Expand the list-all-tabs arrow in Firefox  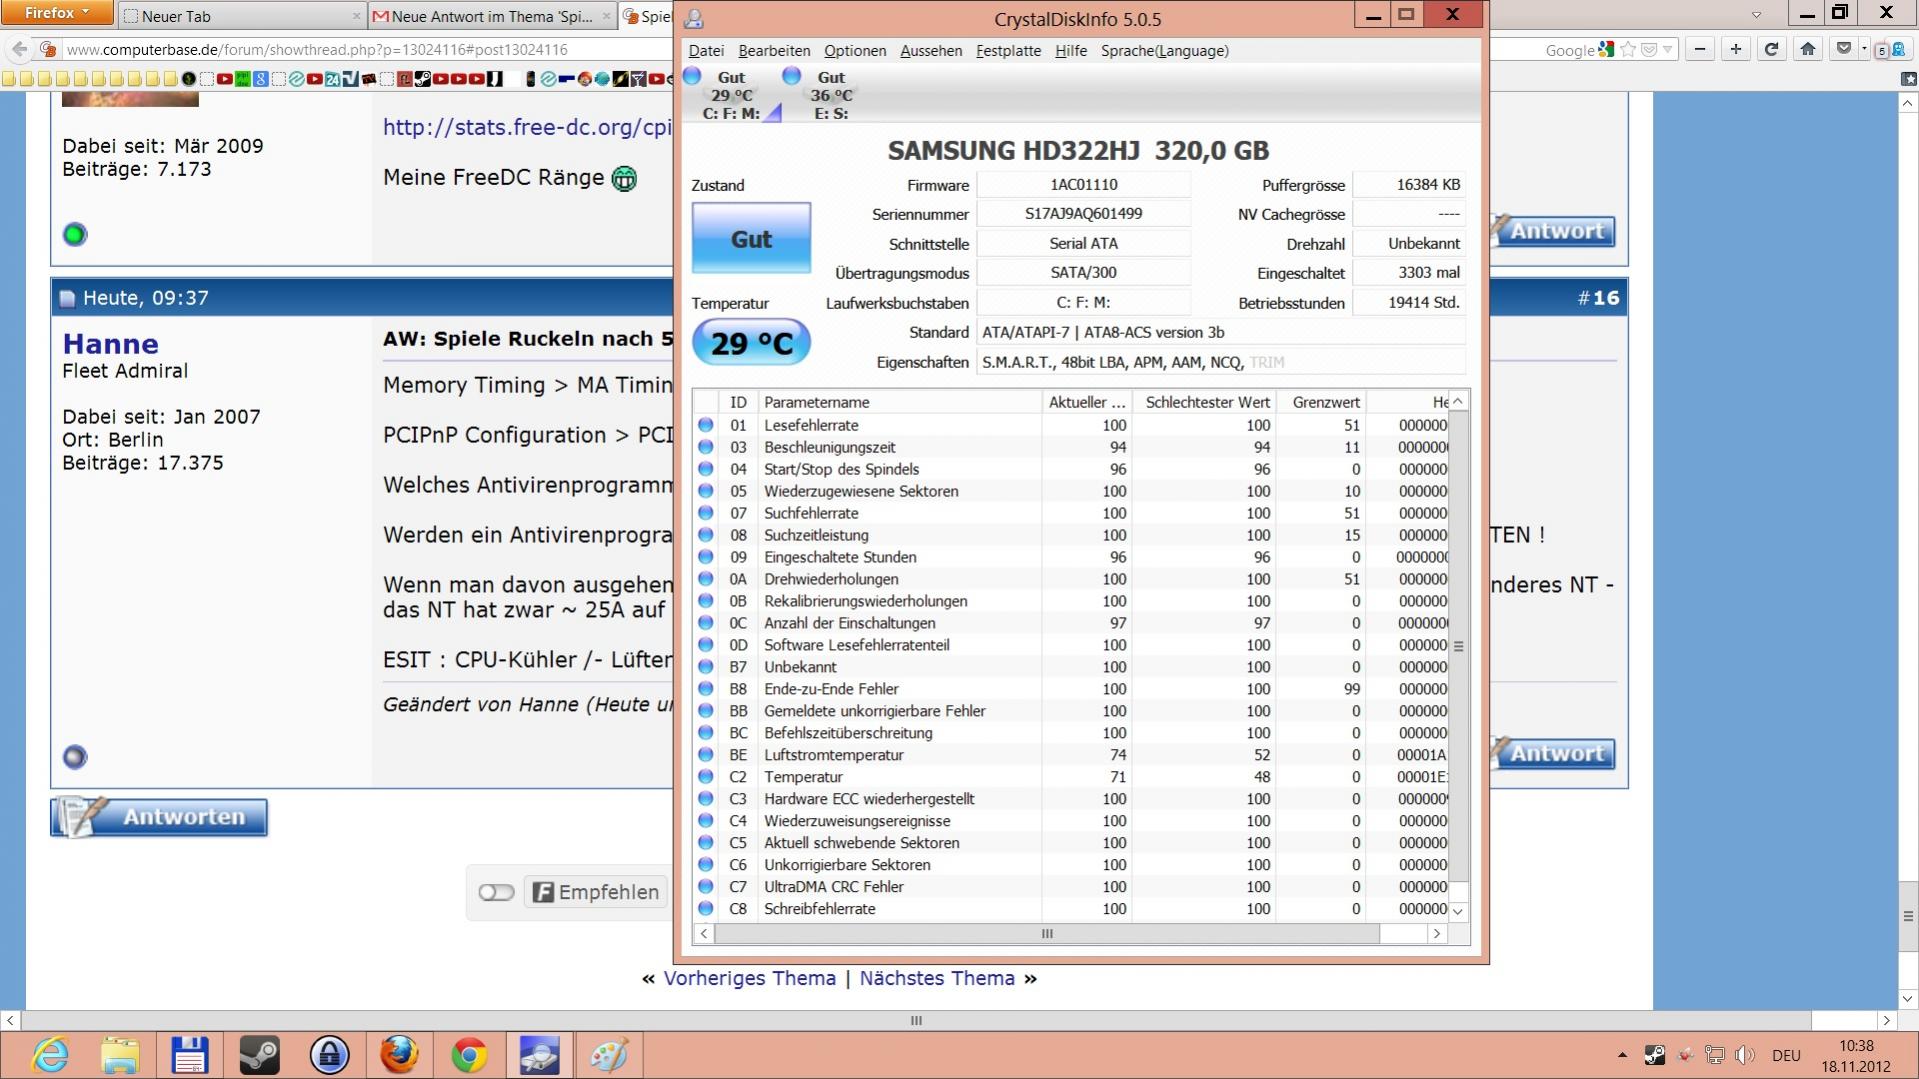coord(1756,15)
